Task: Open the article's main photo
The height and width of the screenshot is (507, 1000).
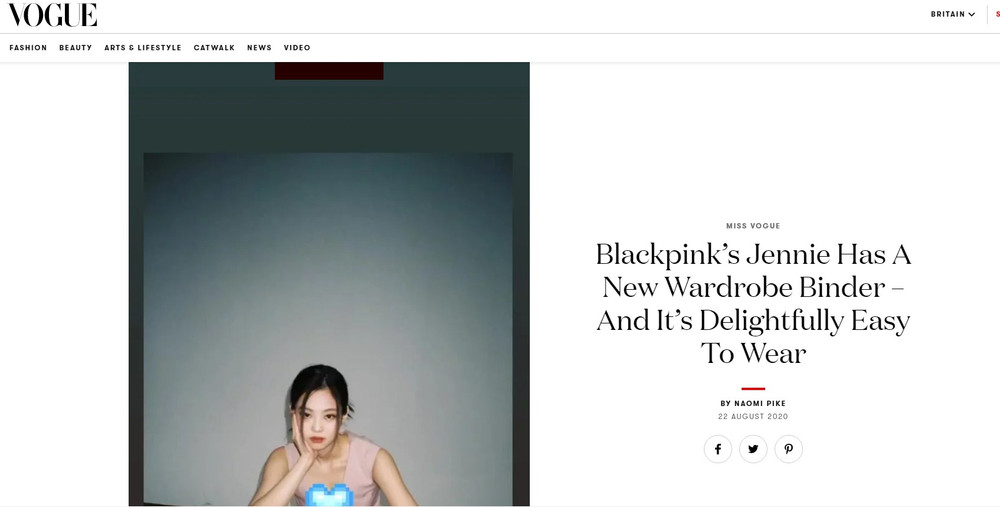Action: coord(329,284)
